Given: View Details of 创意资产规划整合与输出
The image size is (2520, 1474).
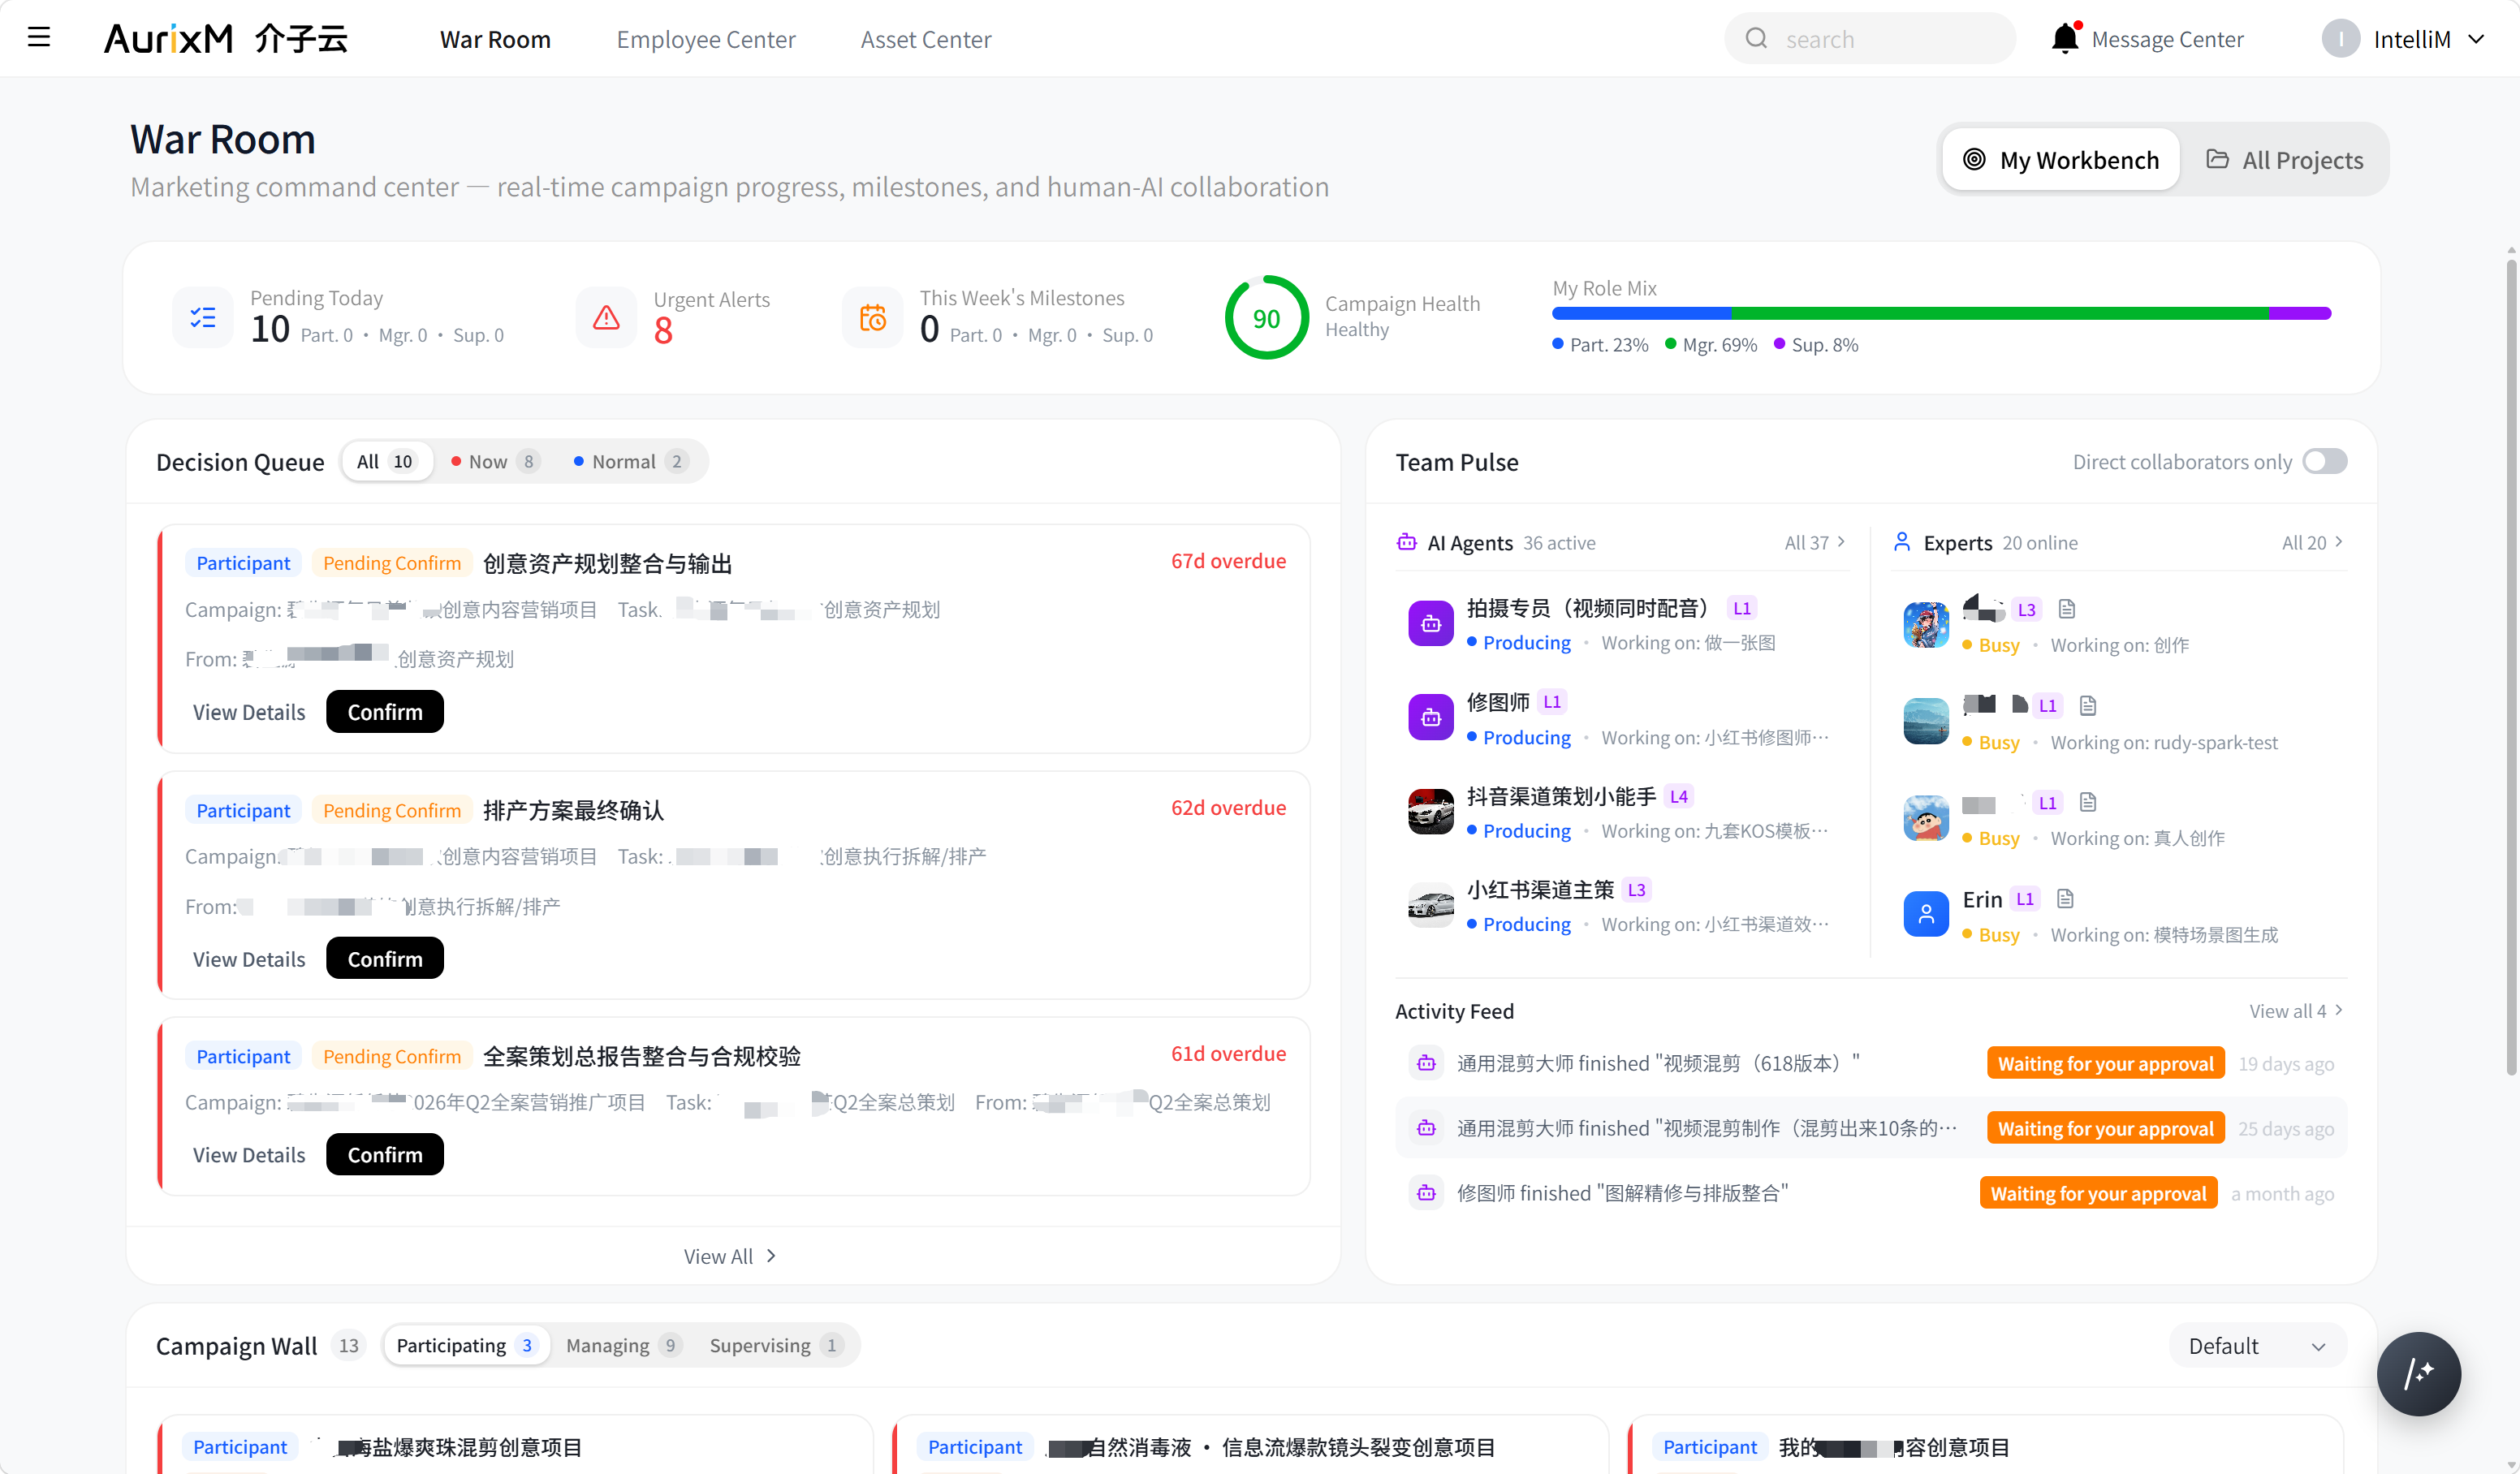Looking at the screenshot, I should point(249,711).
